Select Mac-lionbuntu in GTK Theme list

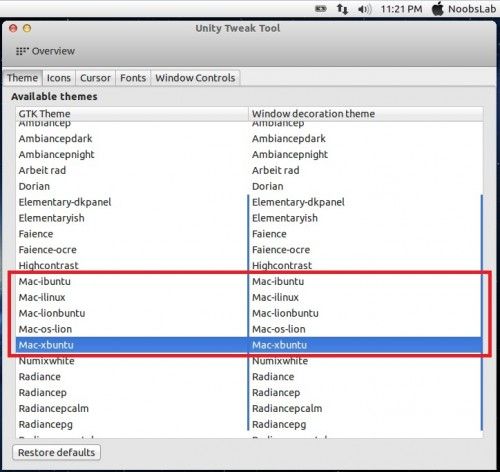point(132,313)
